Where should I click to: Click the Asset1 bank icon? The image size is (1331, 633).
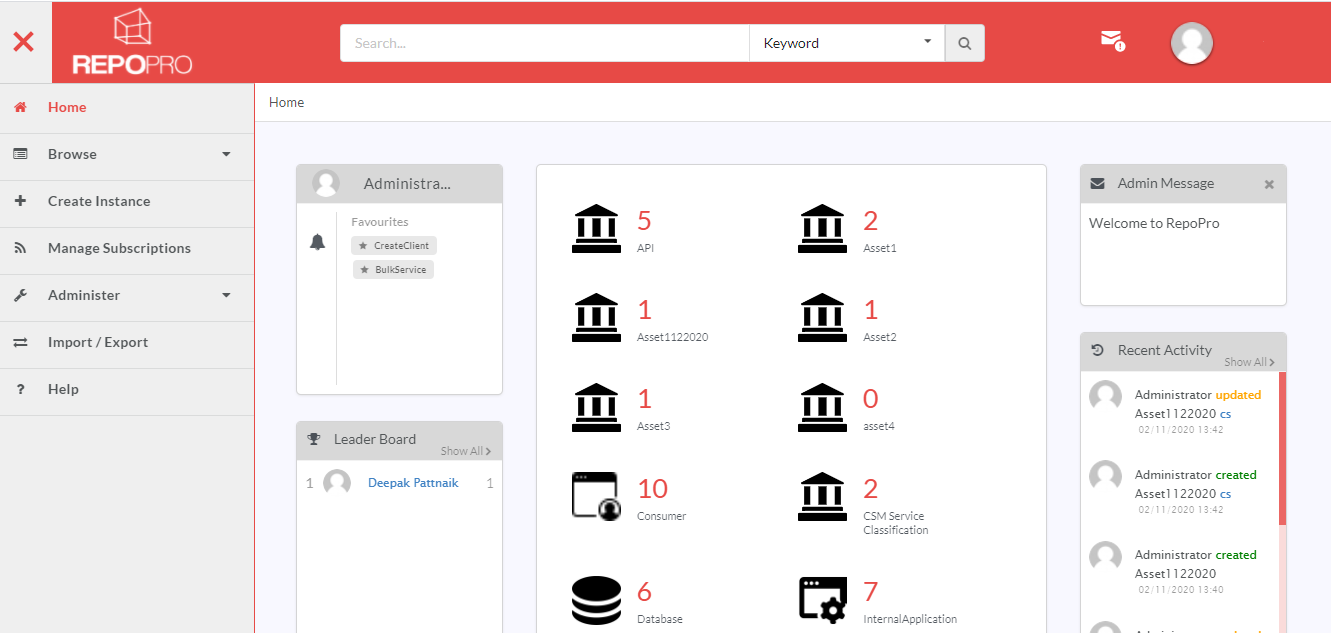(822, 229)
